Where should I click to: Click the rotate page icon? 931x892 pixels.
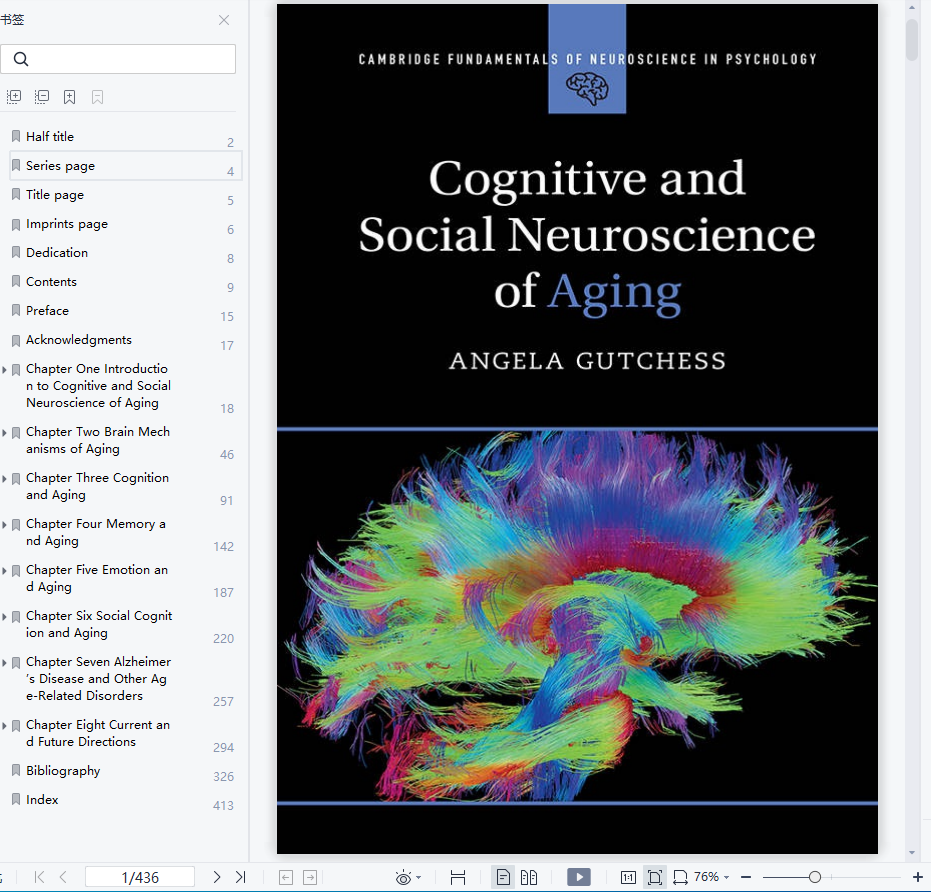click(680, 877)
